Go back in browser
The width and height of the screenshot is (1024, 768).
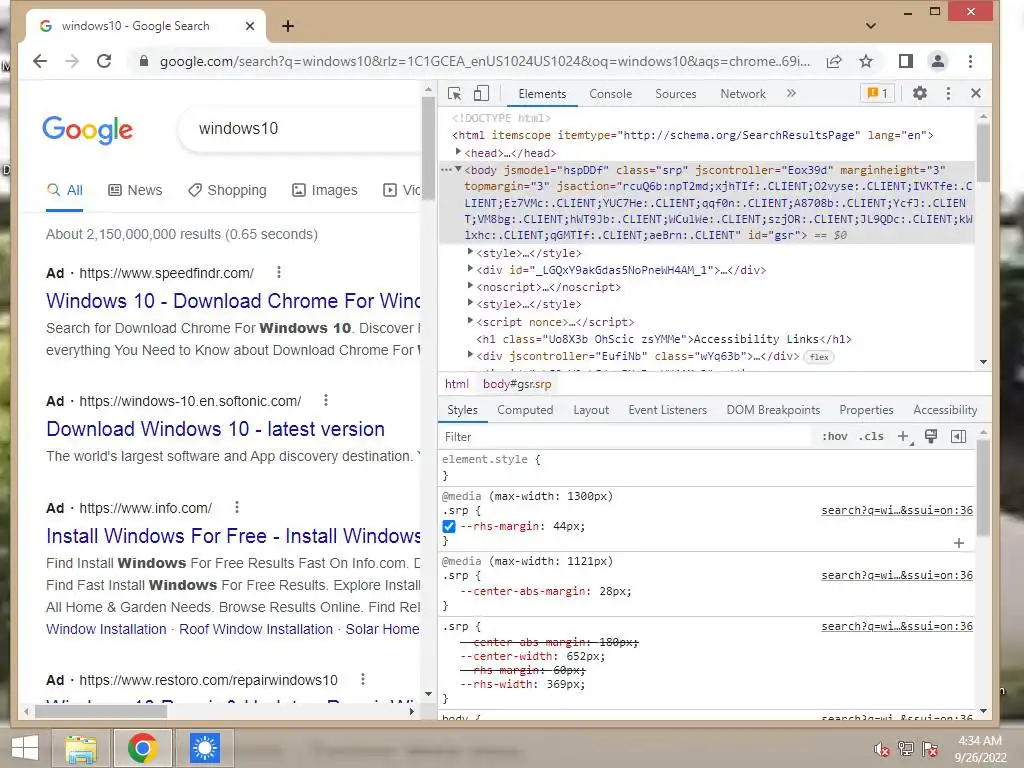(x=40, y=61)
